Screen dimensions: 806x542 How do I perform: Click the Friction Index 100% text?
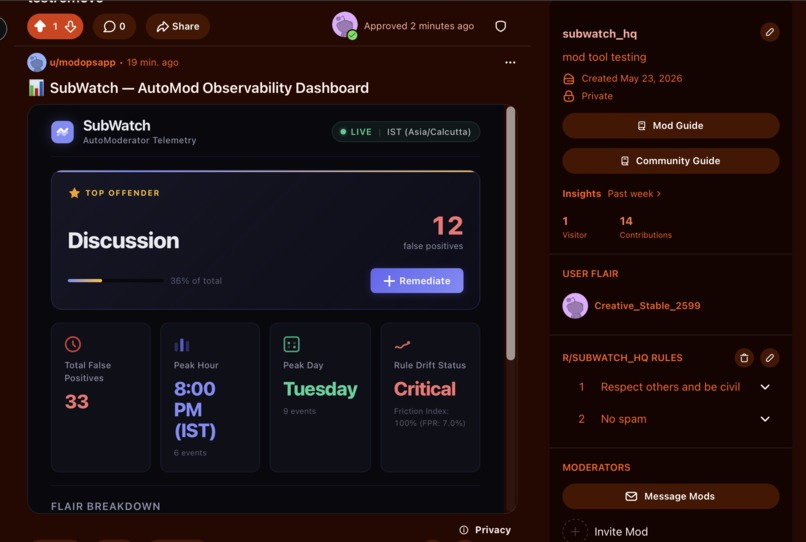tap(430, 417)
